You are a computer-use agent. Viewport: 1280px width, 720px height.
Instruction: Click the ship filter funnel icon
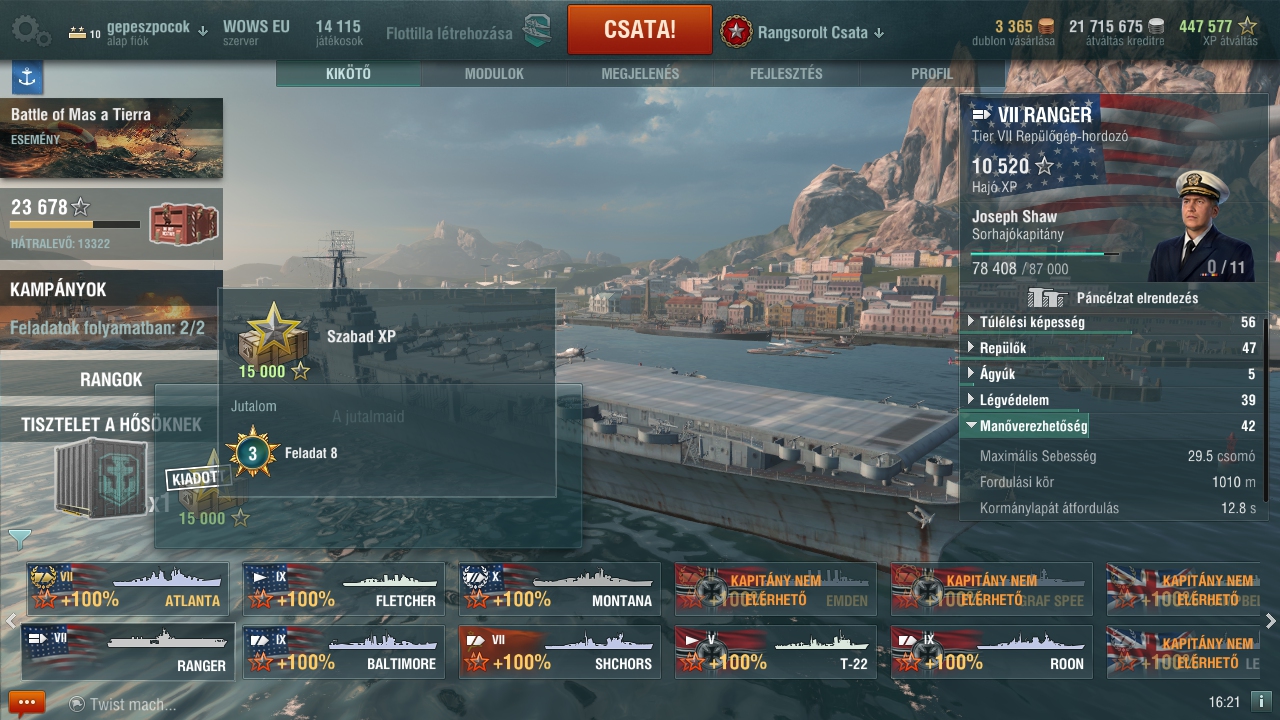pyautogui.click(x=19, y=540)
